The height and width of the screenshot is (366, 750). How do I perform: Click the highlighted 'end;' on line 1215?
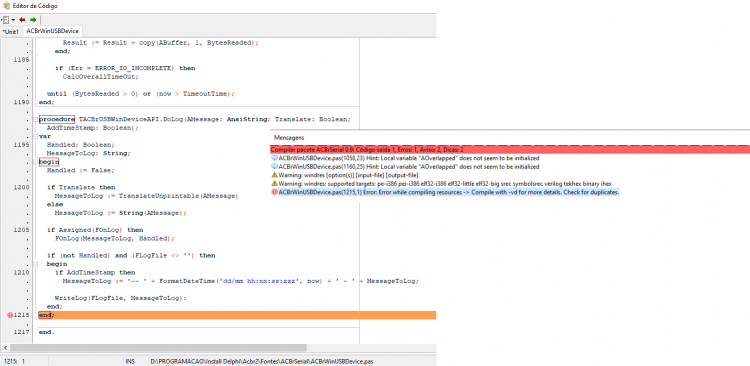[46, 315]
